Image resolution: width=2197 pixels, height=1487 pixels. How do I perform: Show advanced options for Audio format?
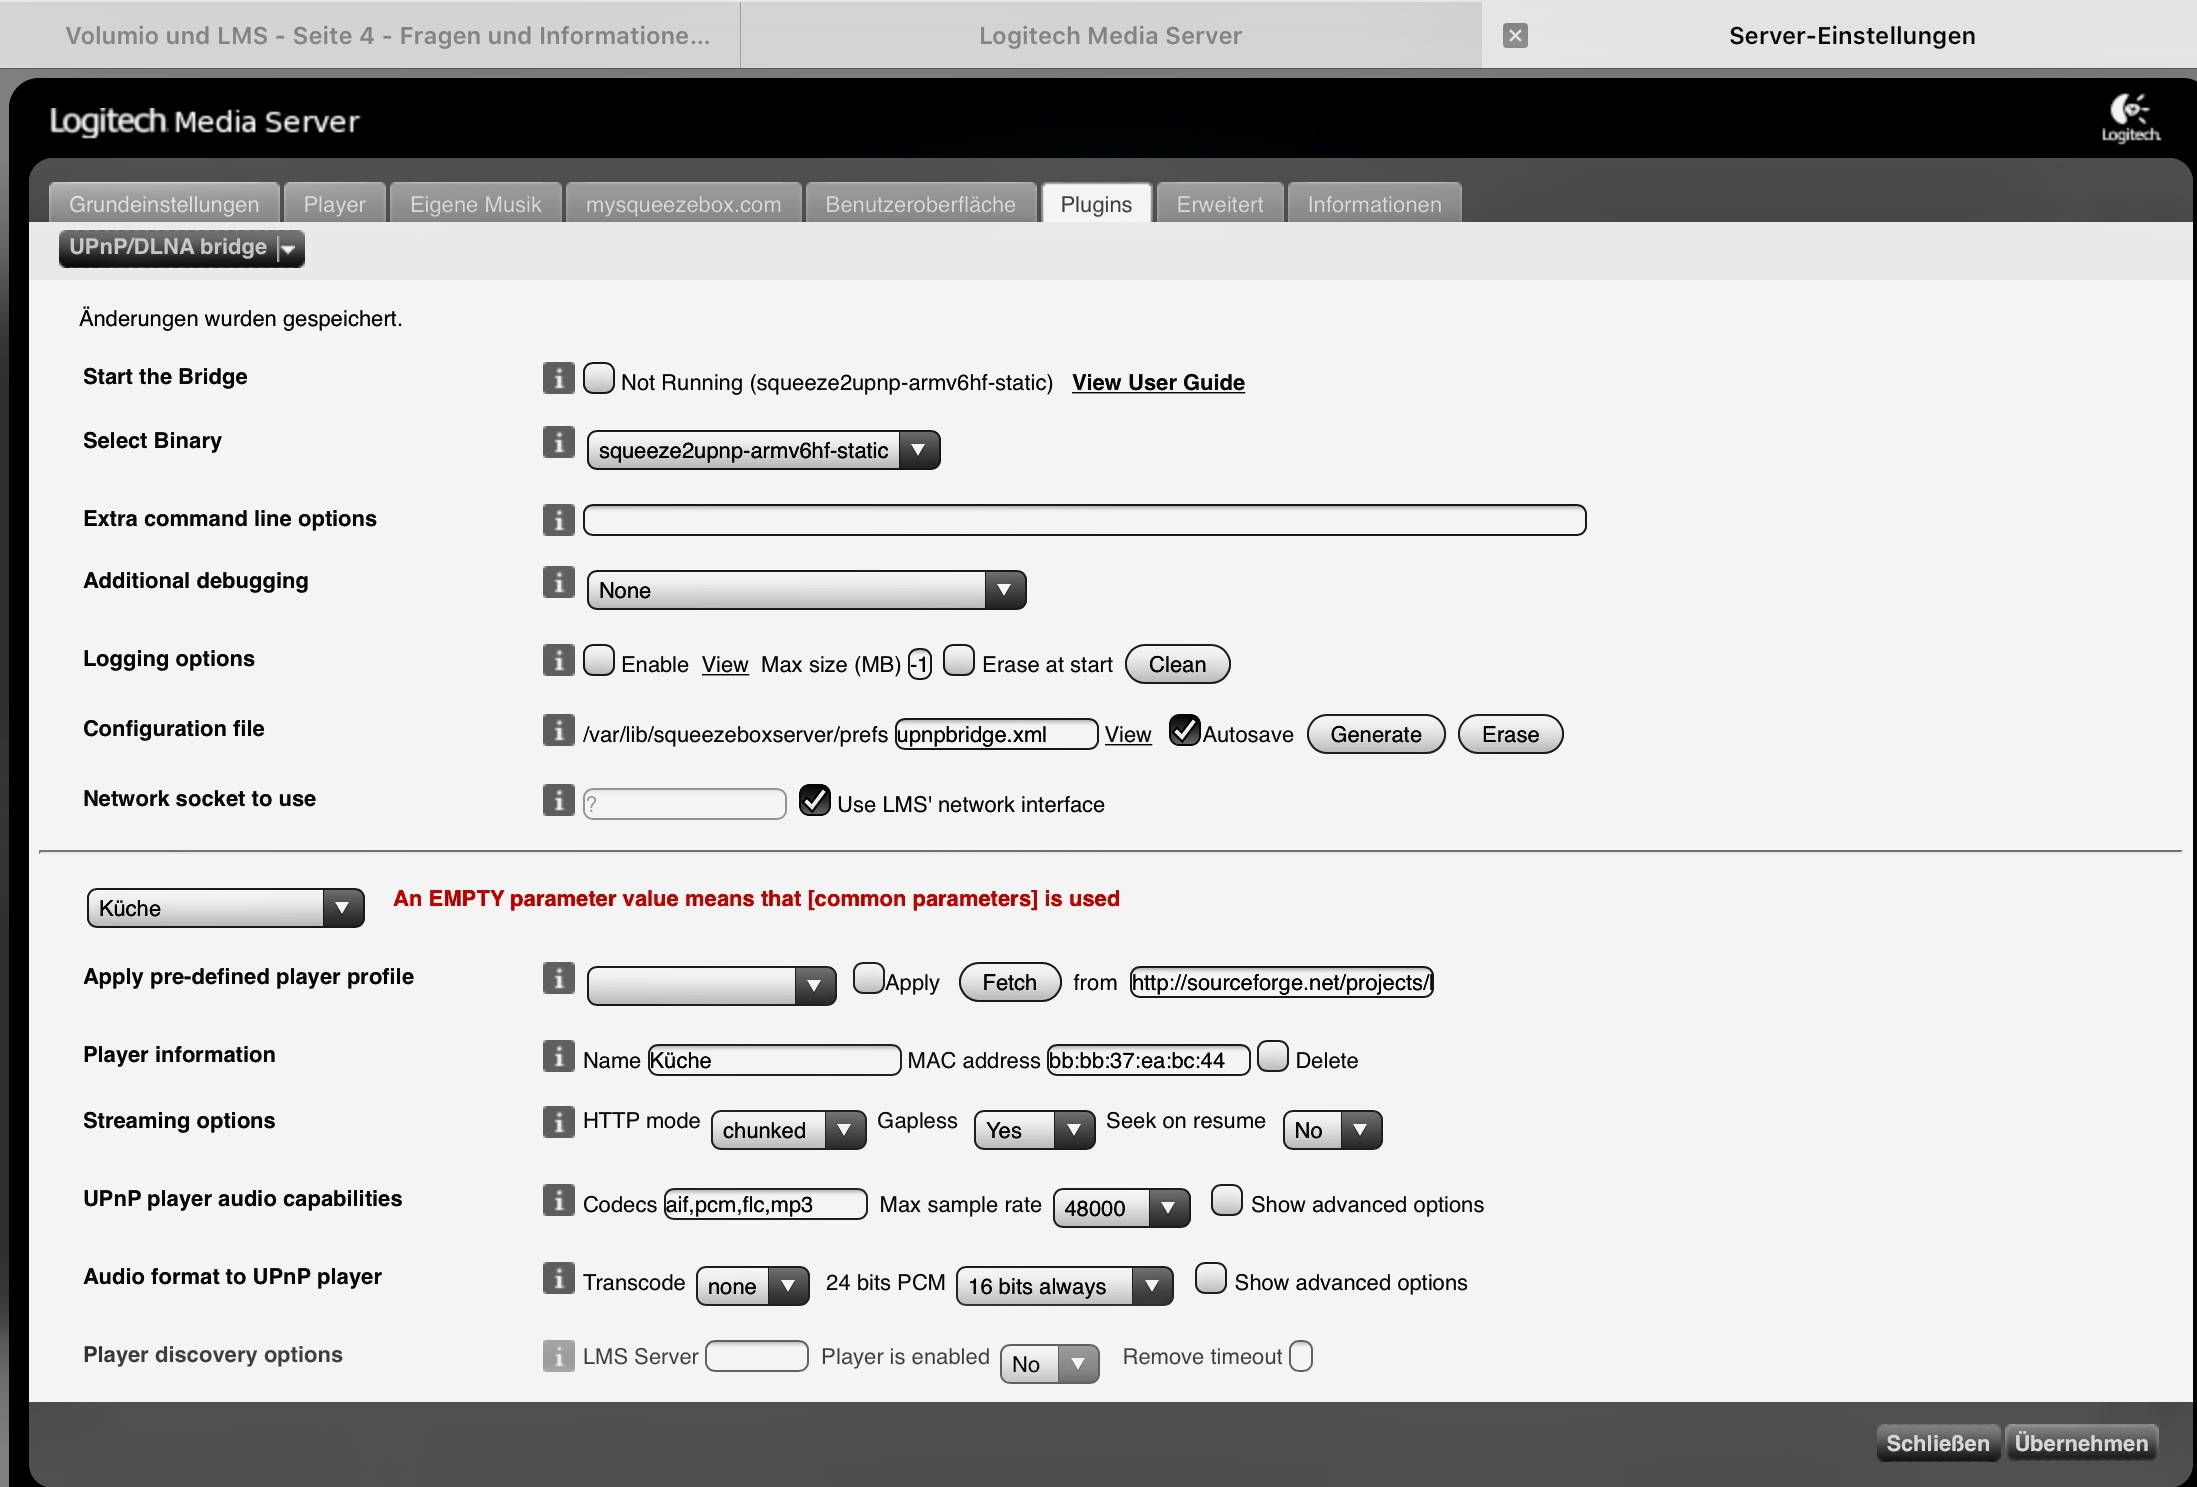(1211, 1278)
